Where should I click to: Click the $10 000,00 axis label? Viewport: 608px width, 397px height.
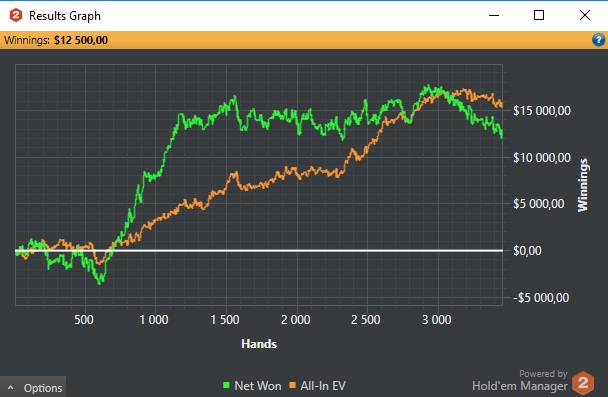pos(542,157)
